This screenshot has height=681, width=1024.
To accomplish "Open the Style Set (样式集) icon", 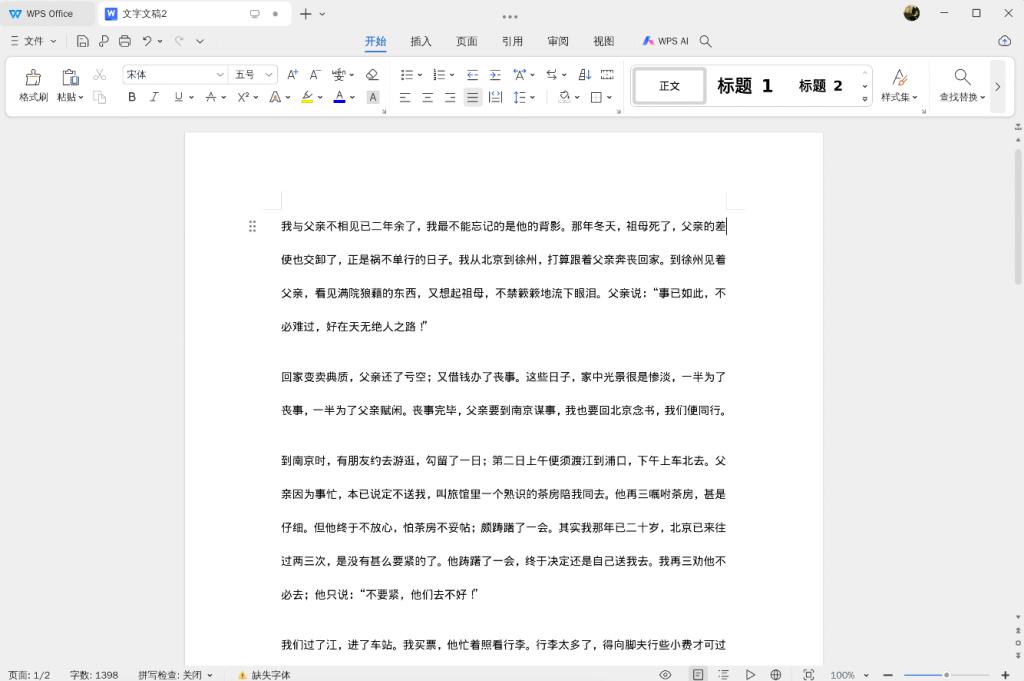I will pos(899,77).
